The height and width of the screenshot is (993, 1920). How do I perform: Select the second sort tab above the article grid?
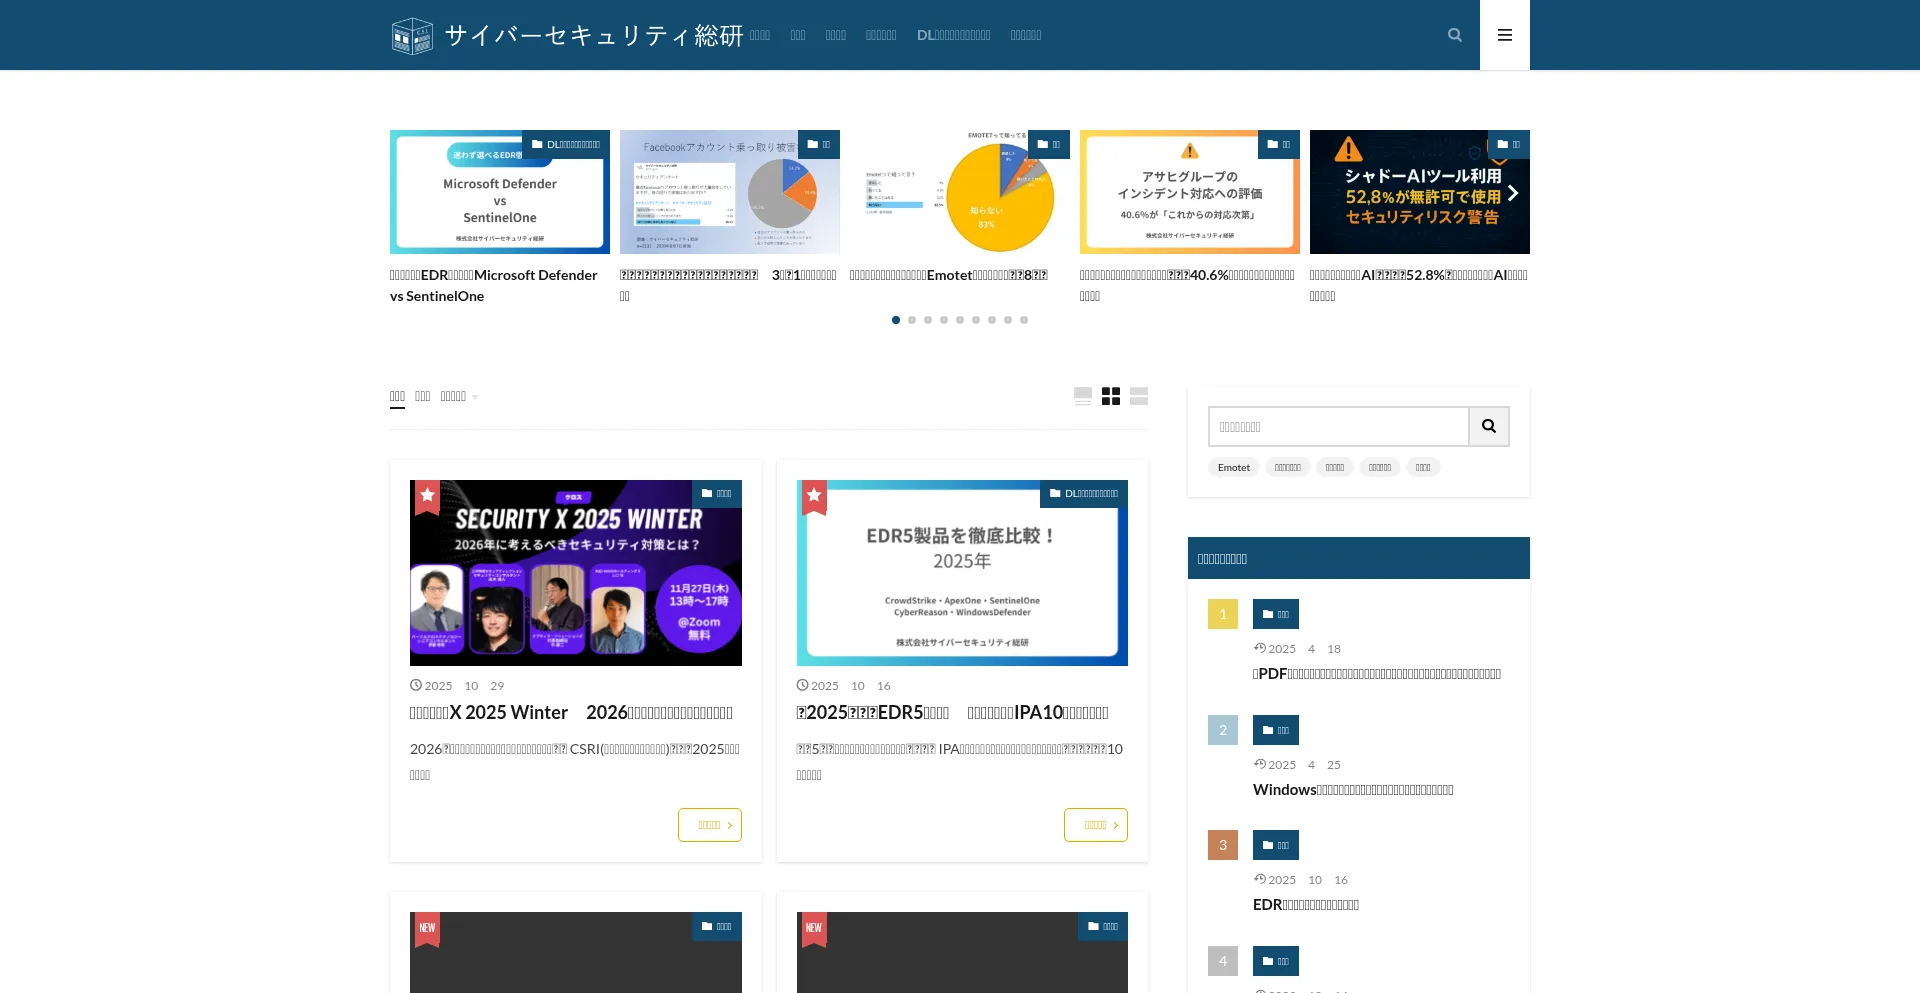click(x=422, y=397)
